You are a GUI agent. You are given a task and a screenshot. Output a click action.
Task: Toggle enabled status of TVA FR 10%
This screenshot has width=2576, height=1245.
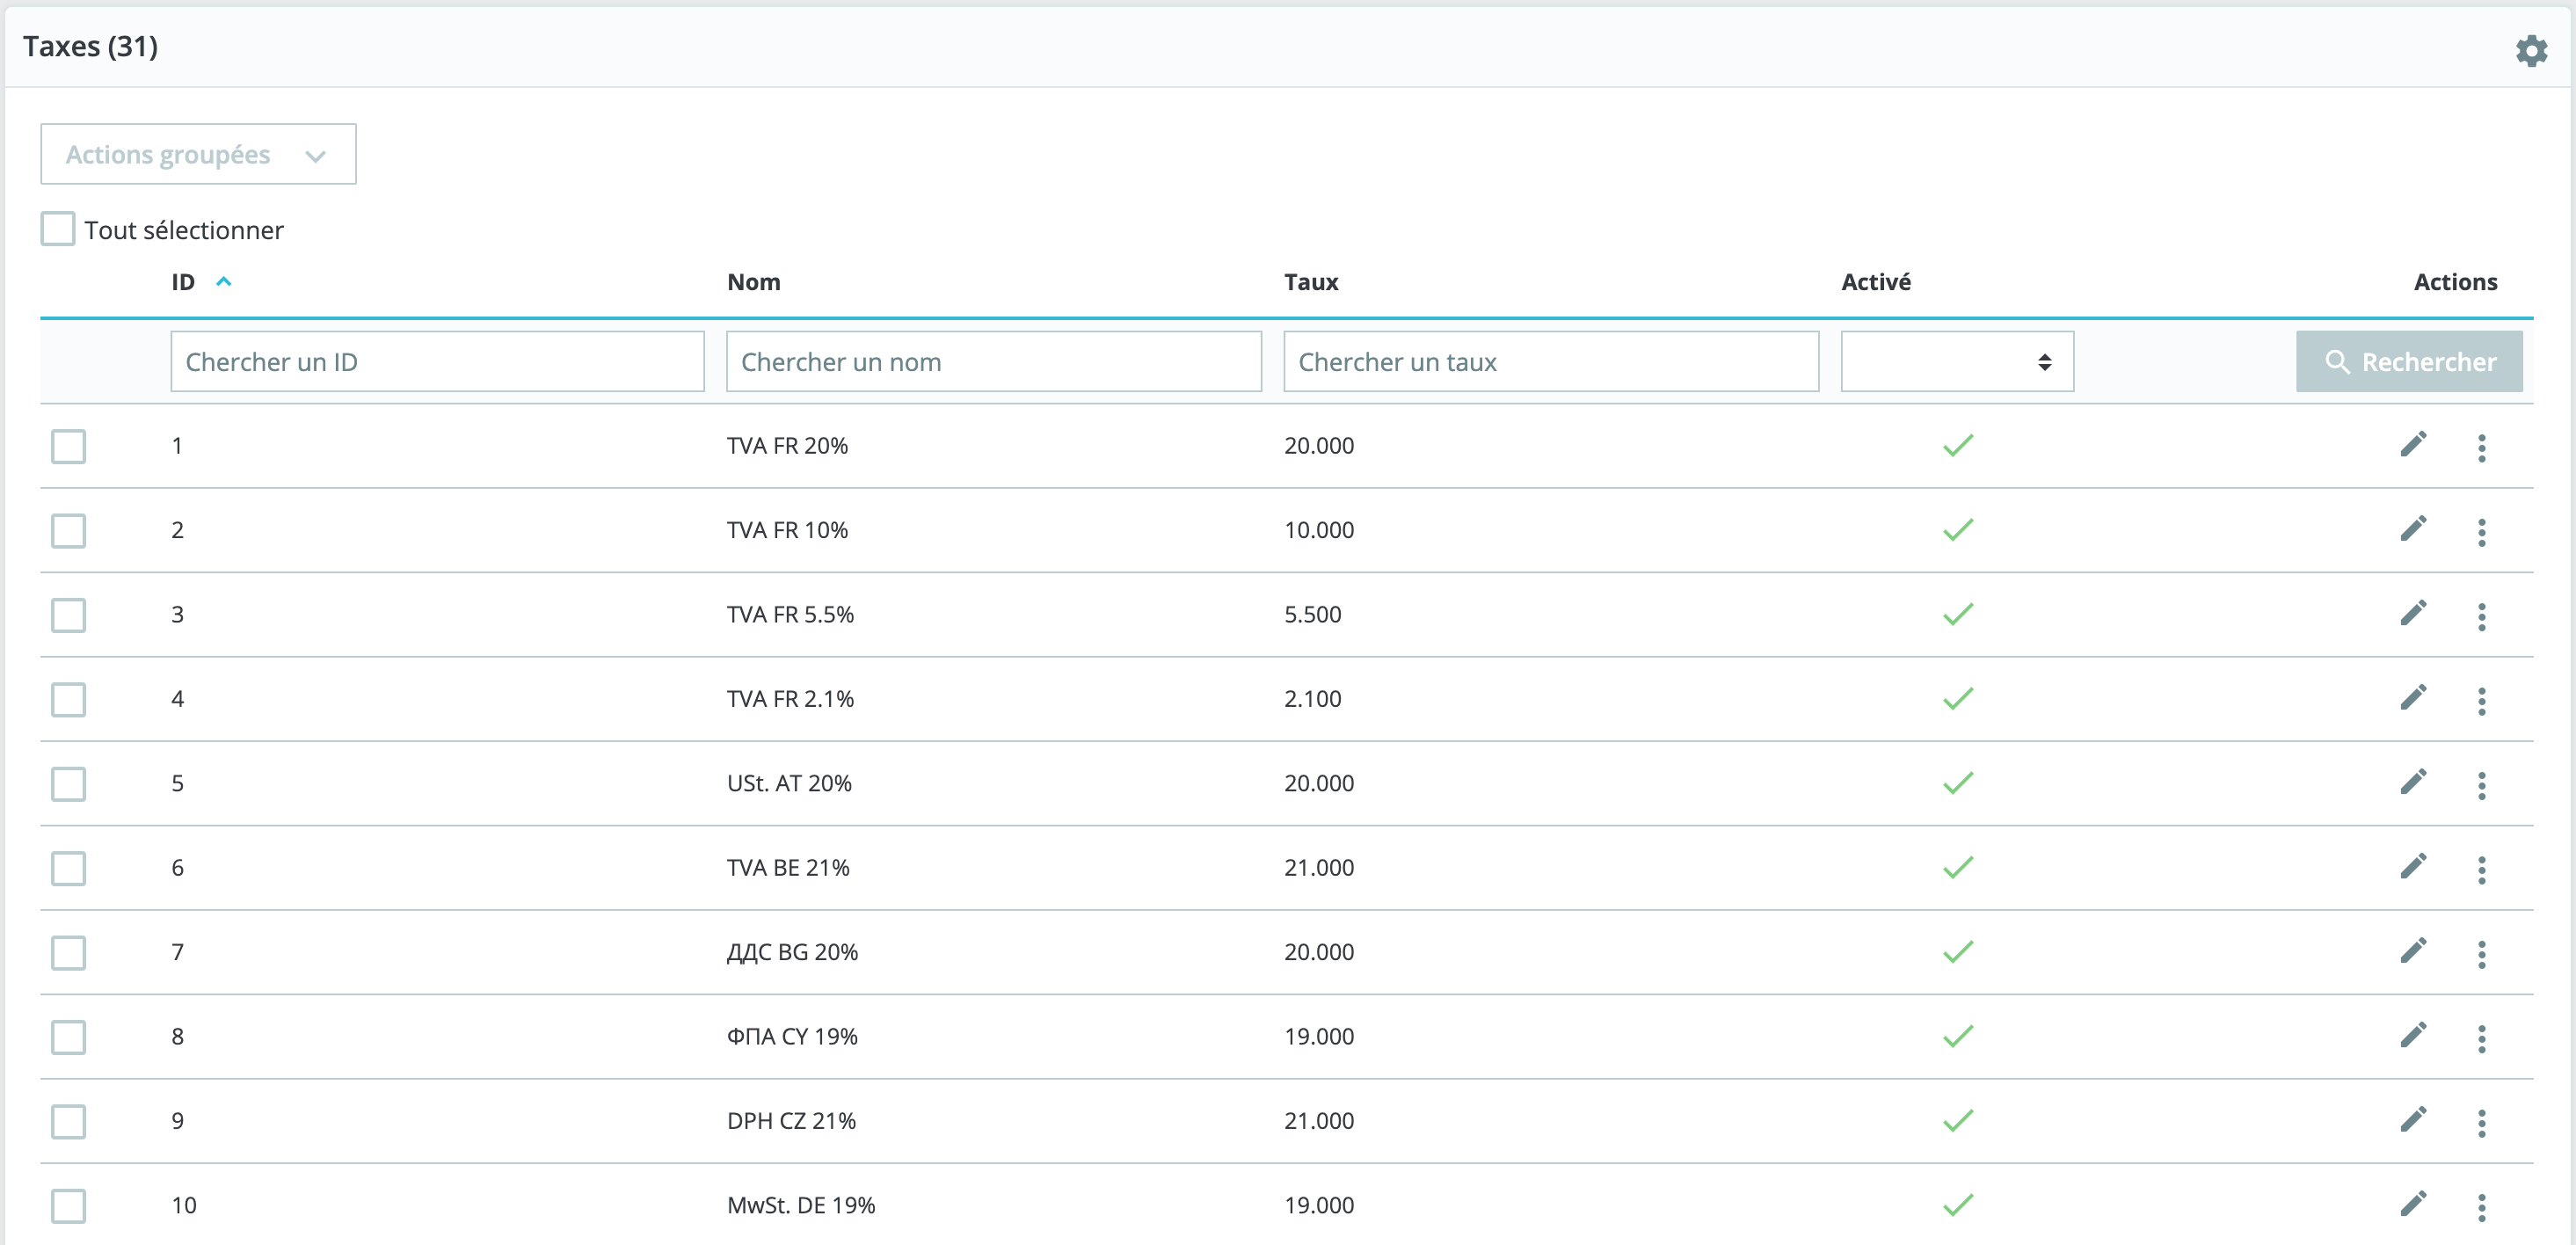1958,529
